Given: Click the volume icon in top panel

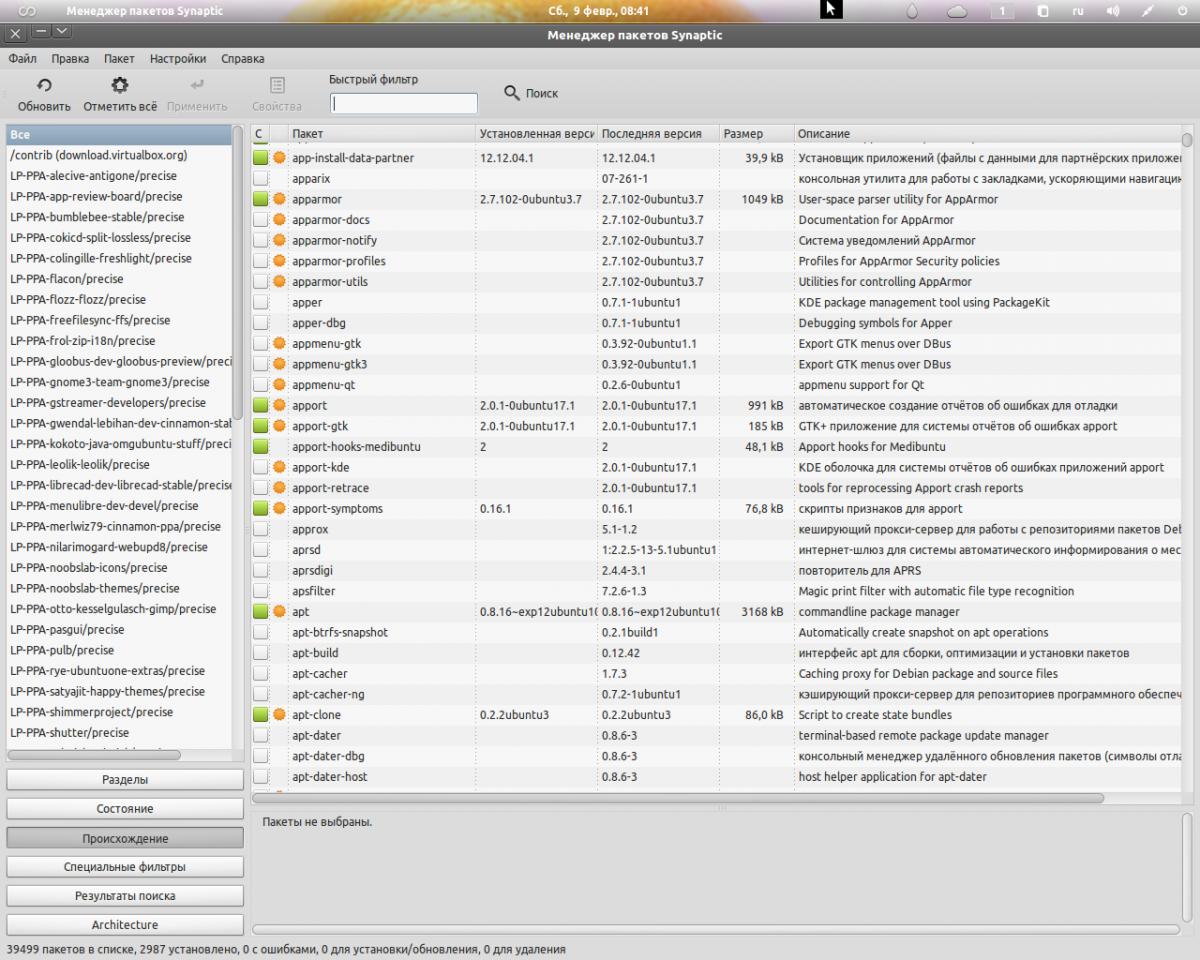Looking at the screenshot, I should click(1113, 11).
